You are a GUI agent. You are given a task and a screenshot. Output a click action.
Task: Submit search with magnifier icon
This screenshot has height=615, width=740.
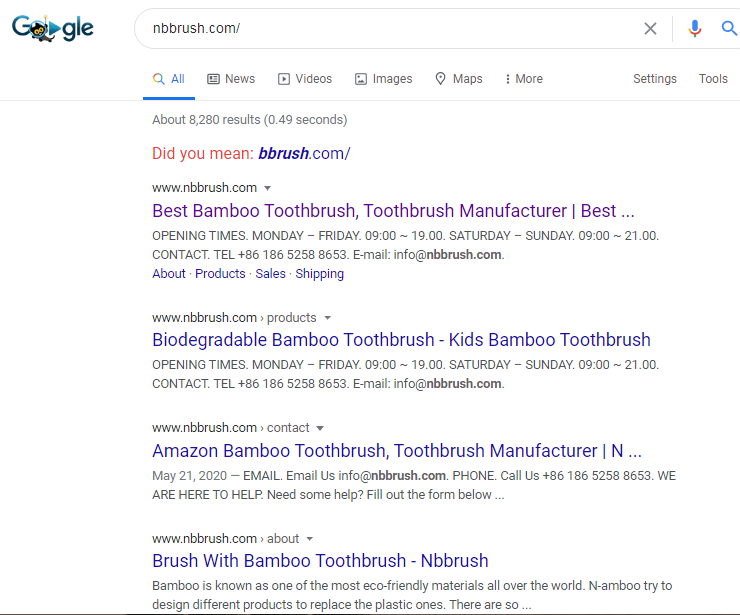point(729,28)
